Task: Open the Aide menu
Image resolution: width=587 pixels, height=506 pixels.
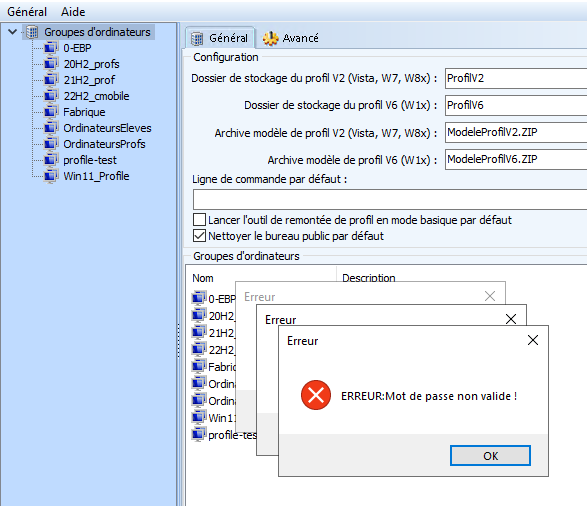Action: [73, 12]
